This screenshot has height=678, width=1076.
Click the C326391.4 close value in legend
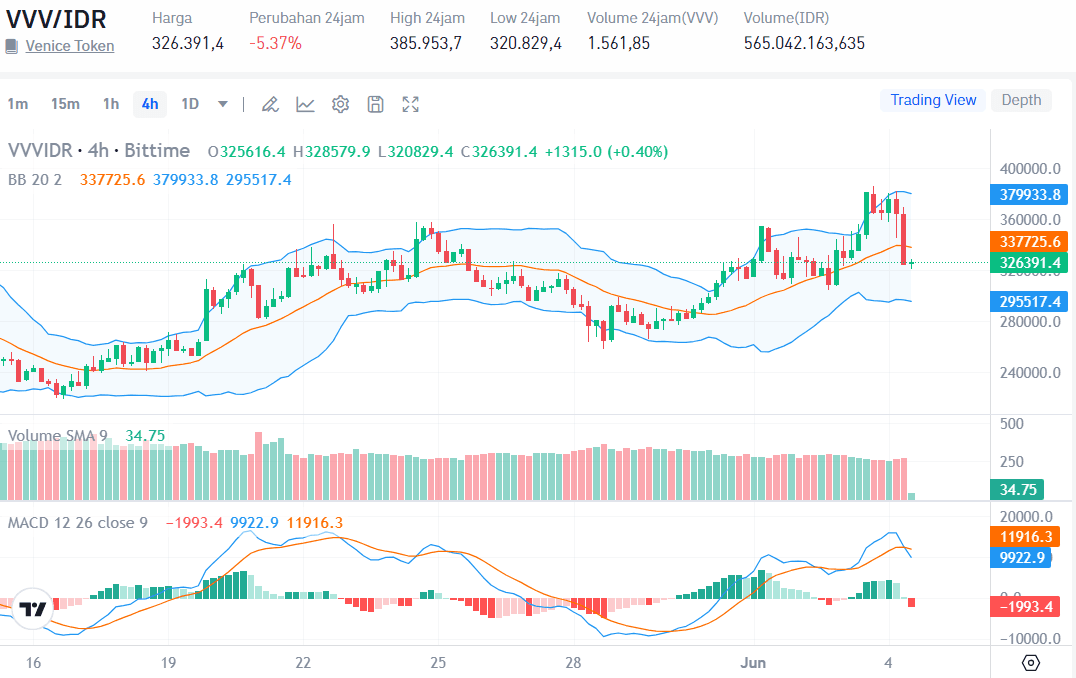(x=499, y=152)
